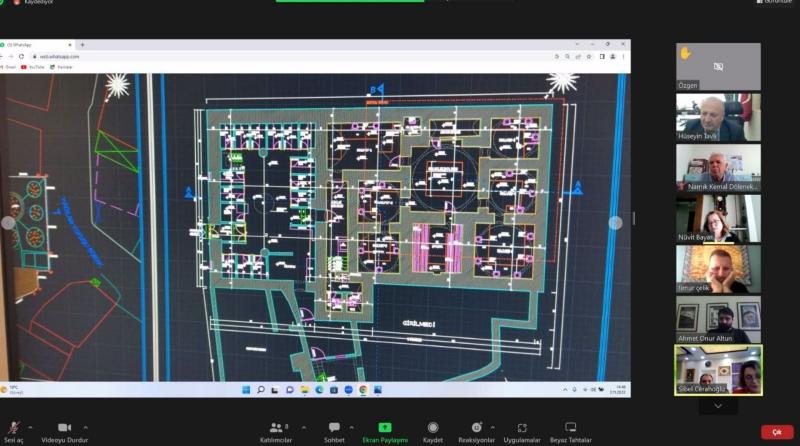
Task: Open the Sohbet chat panel
Action: [334, 428]
